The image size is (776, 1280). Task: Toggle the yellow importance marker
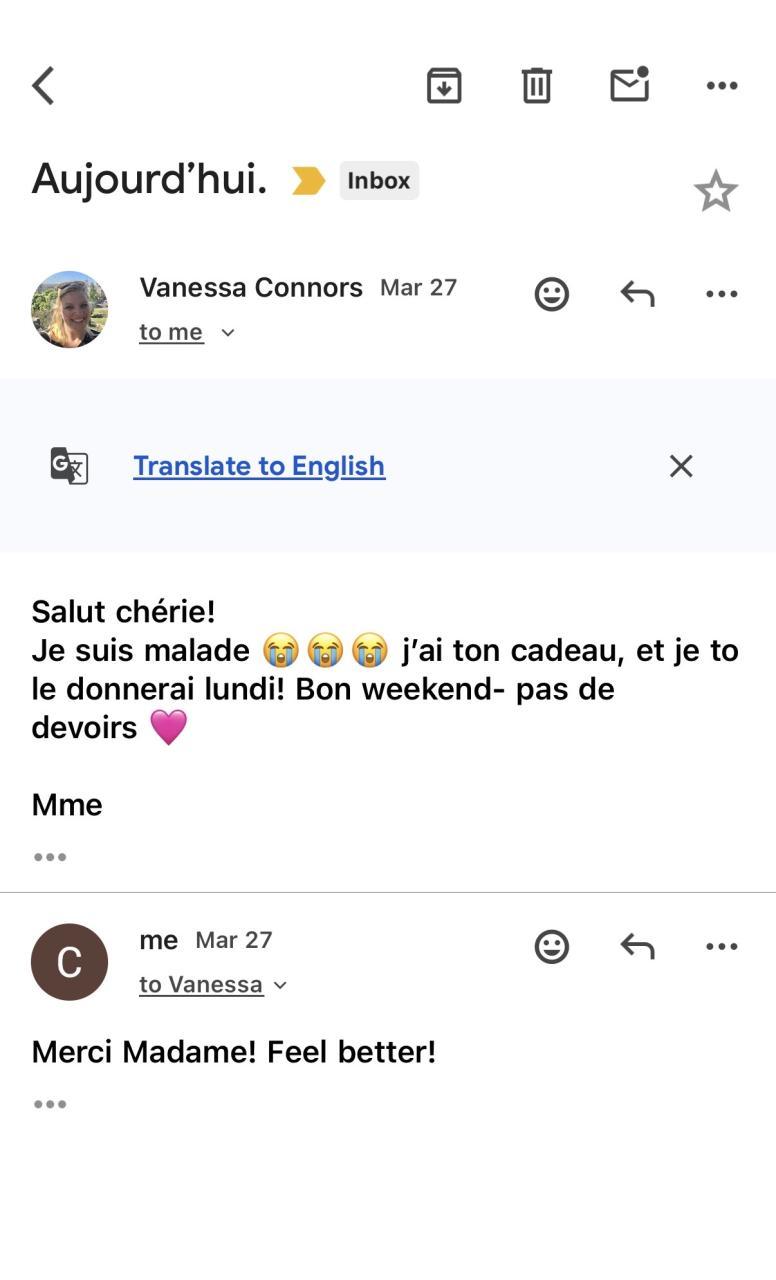coord(308,181)
